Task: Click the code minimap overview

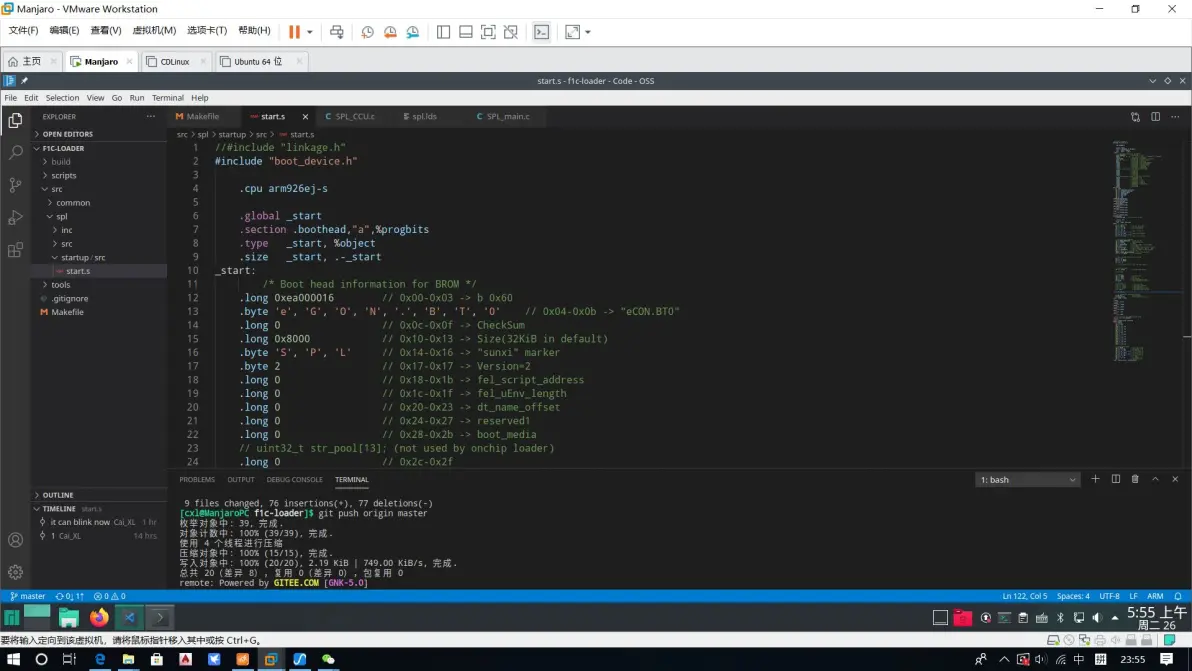Action: coord(1136,250)
